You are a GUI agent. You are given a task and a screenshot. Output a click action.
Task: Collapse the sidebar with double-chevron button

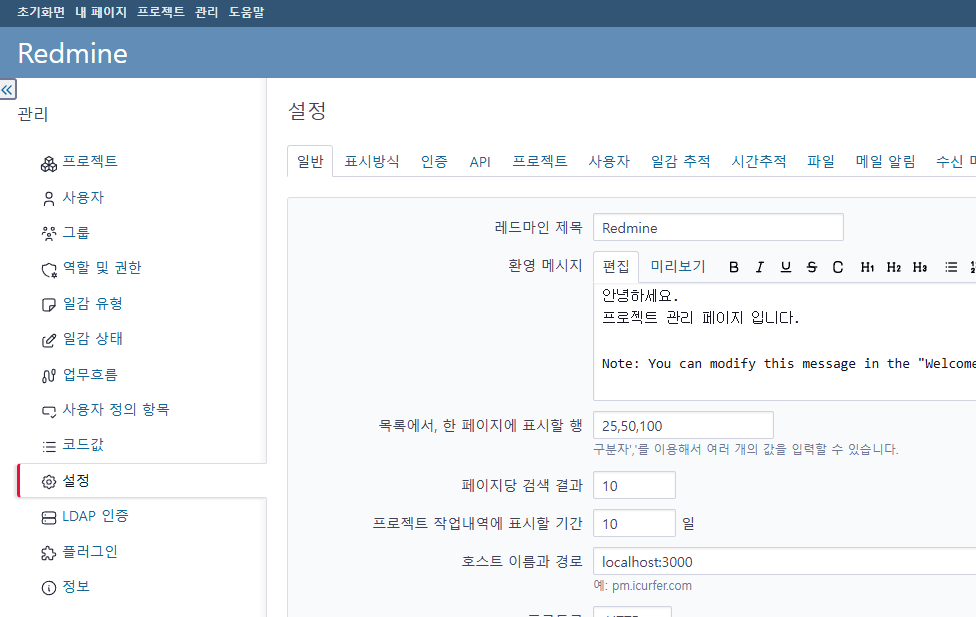(x=7, y=90)
